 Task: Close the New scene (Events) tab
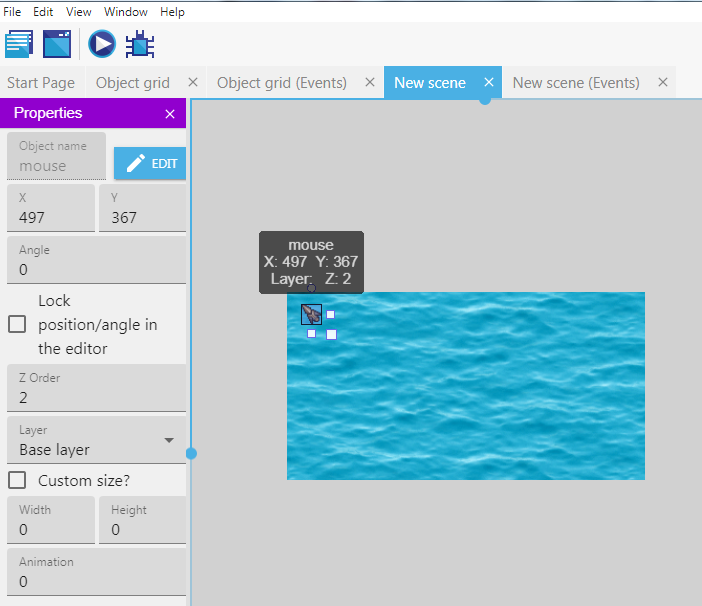pos(663,82)
